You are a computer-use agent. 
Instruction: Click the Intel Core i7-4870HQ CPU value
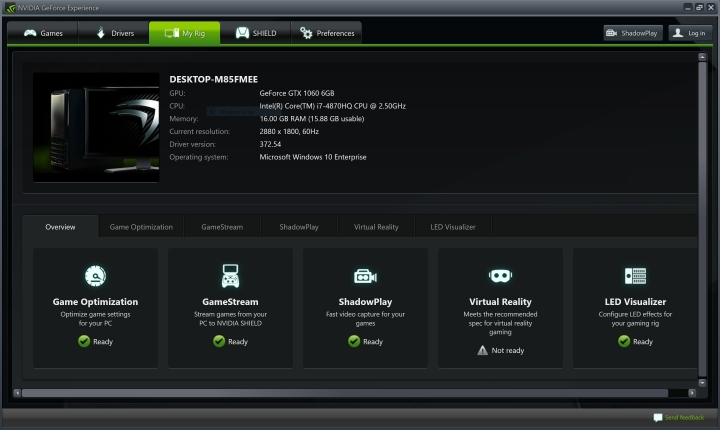332,106
